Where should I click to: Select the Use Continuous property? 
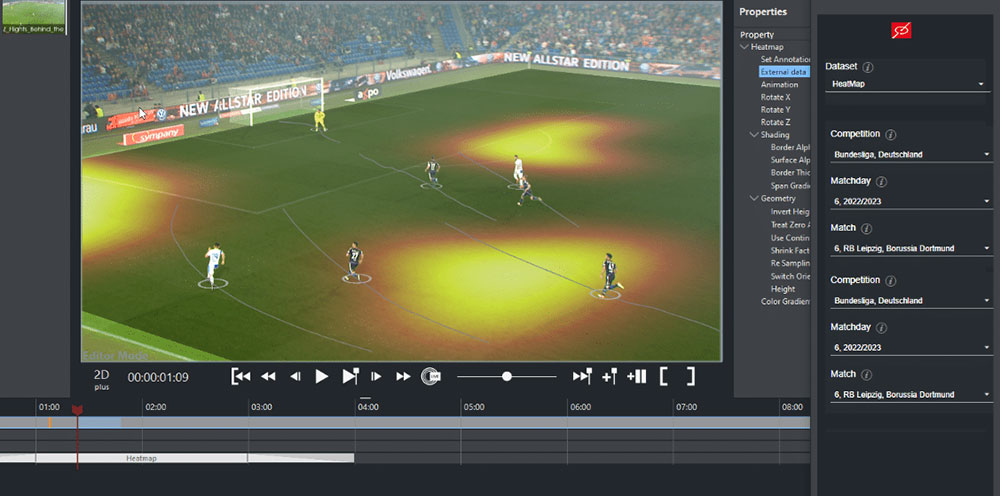click(x=790, y=238)
